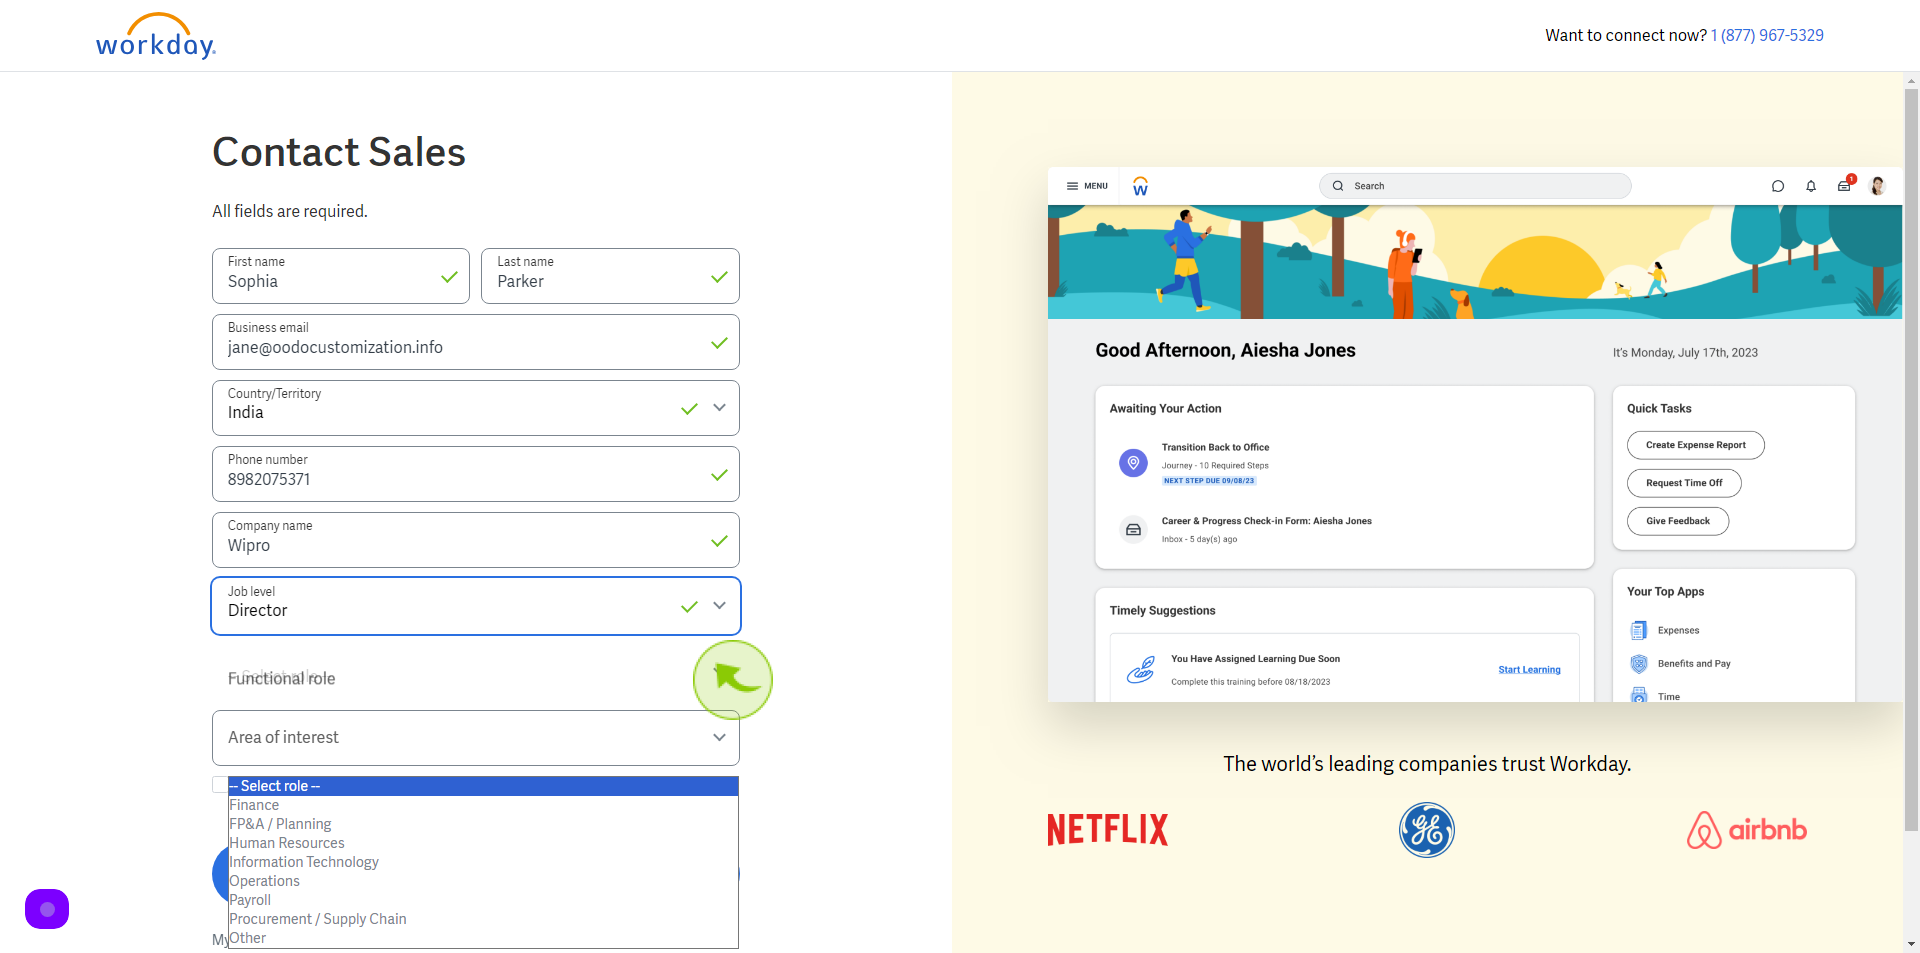Viewport: 1920px width, 953px height.
Task: Click the Time app icon
Action: tap(1639, 695)
